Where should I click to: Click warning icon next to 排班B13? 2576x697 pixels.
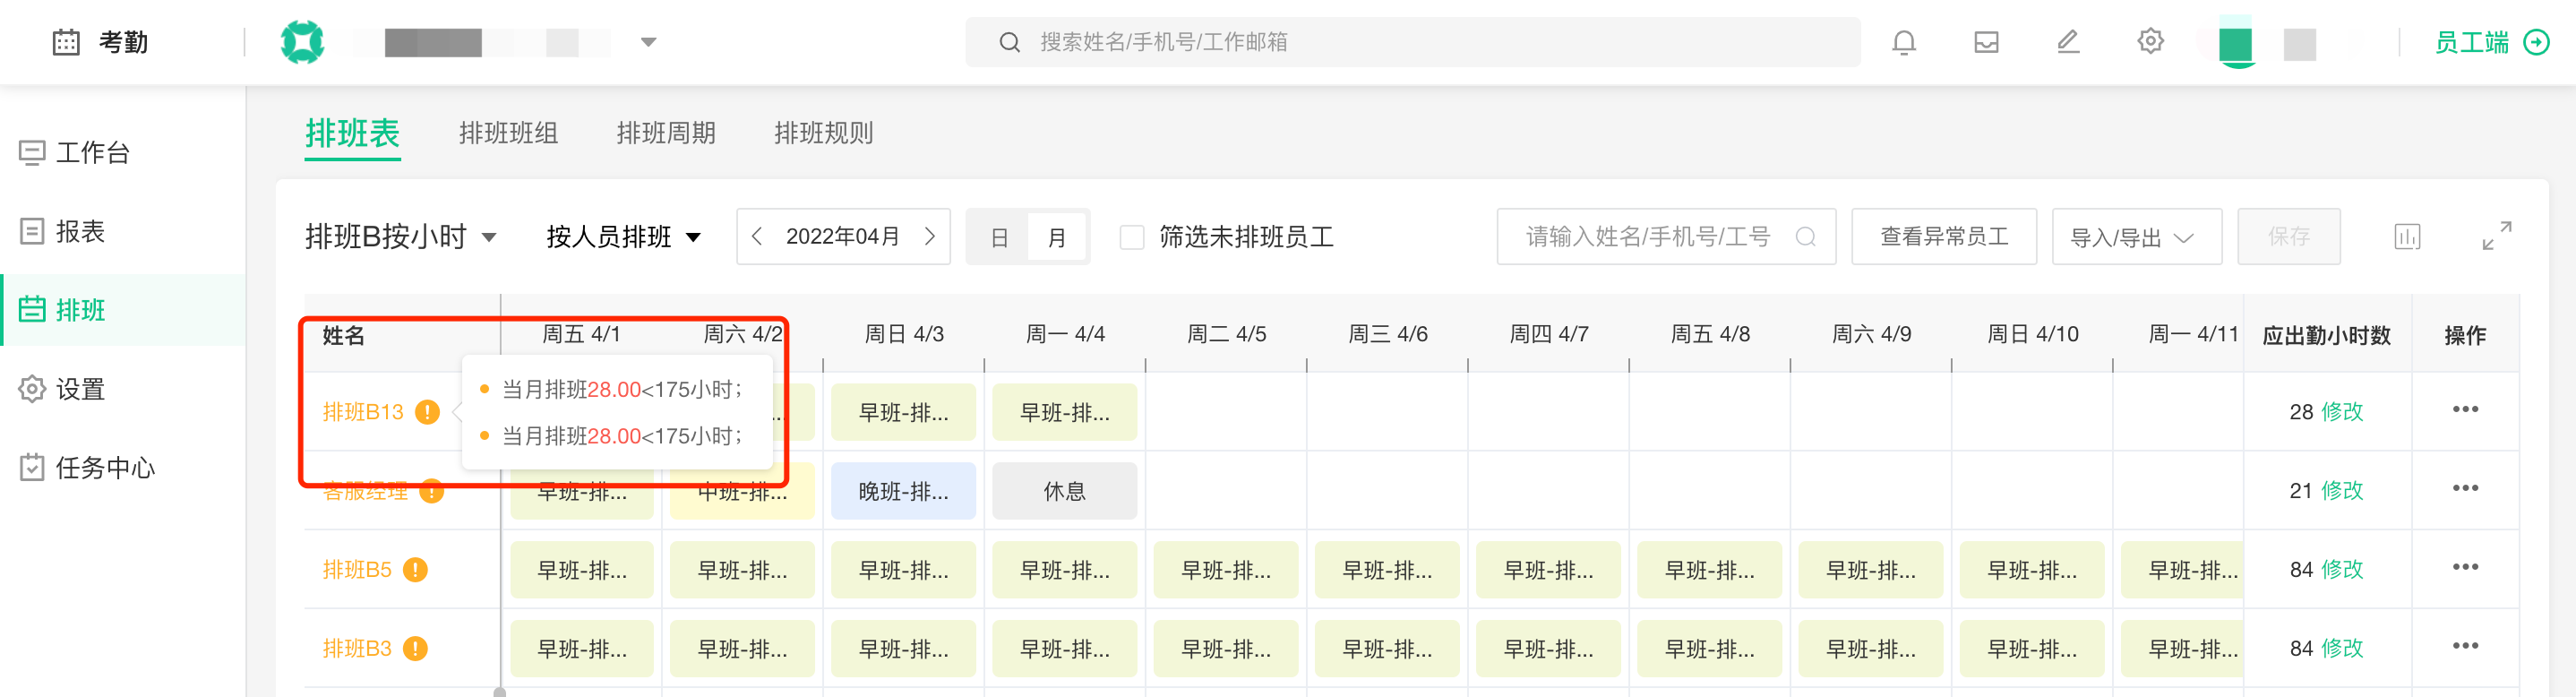point(427,412)
